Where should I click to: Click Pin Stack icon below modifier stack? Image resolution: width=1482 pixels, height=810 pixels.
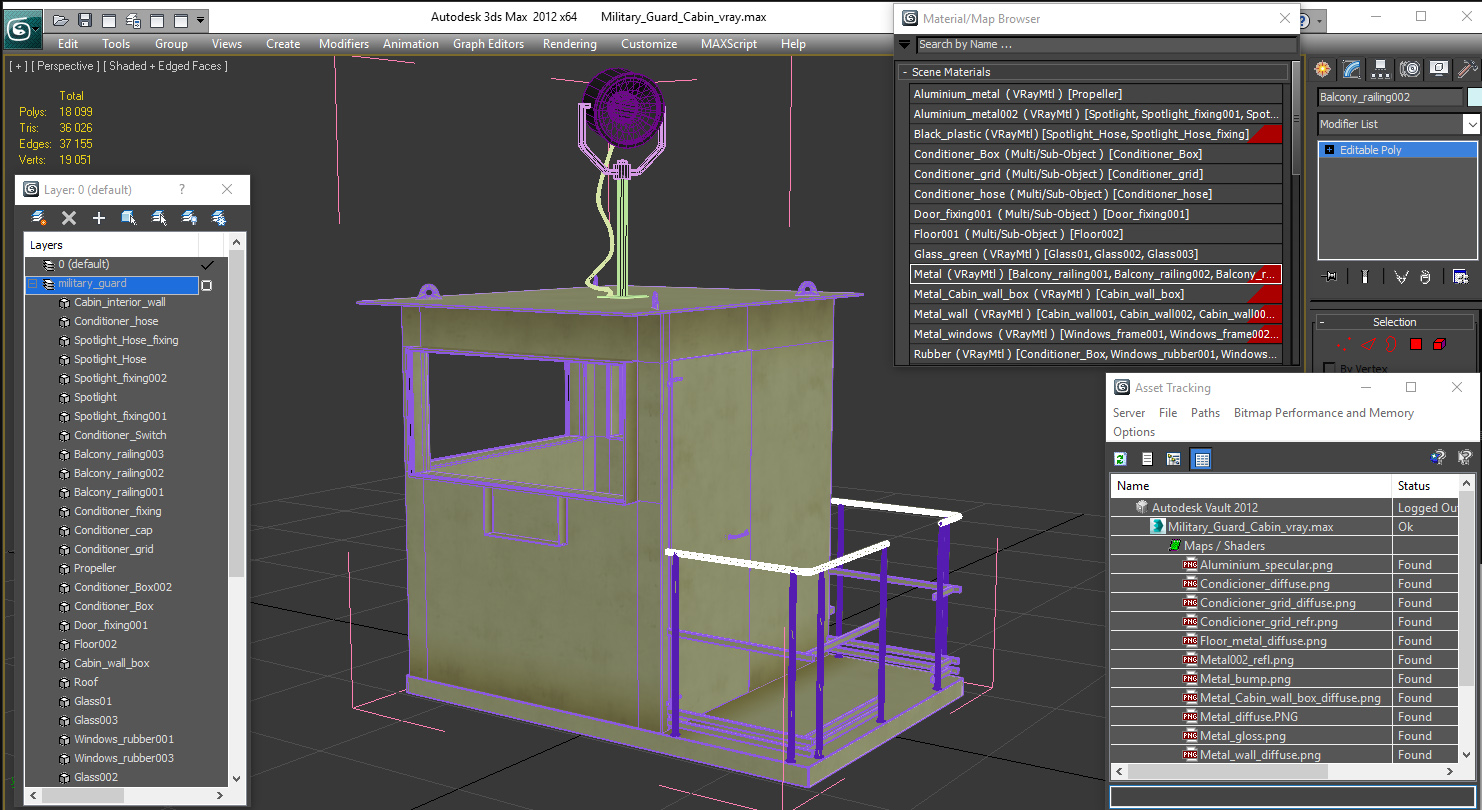coord(1329,277)
